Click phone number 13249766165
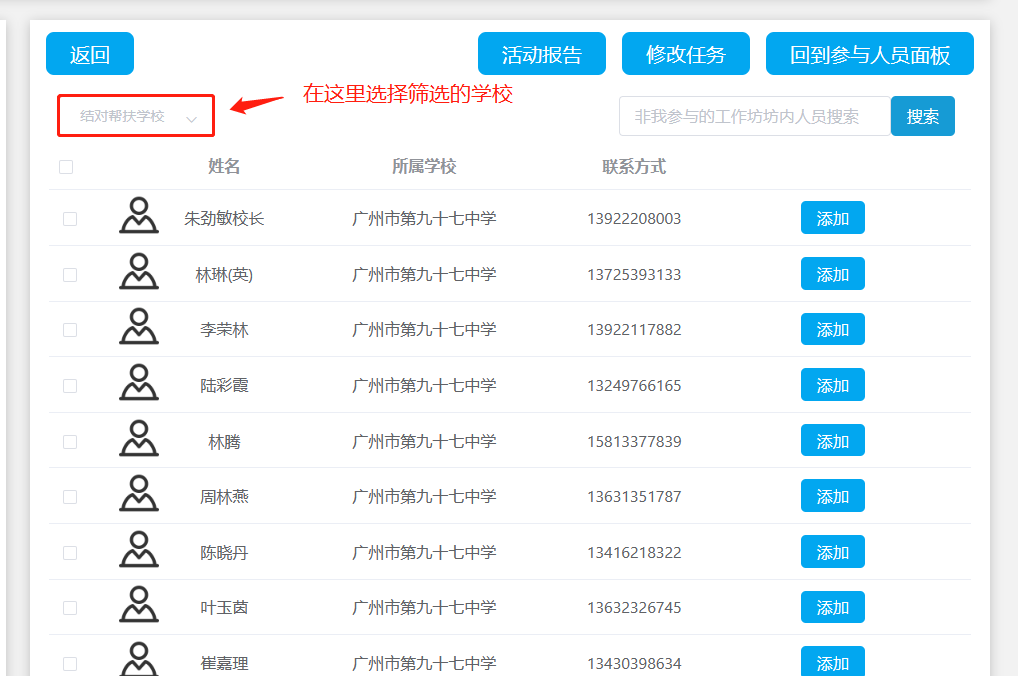The width and height of the screenshot is (1018, 676). (634, 386)
